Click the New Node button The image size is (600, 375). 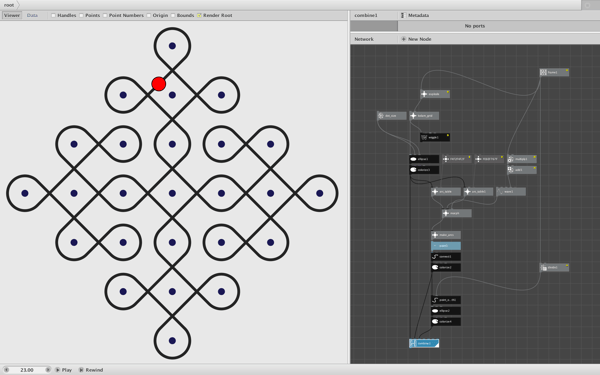[x=416, y=39]
